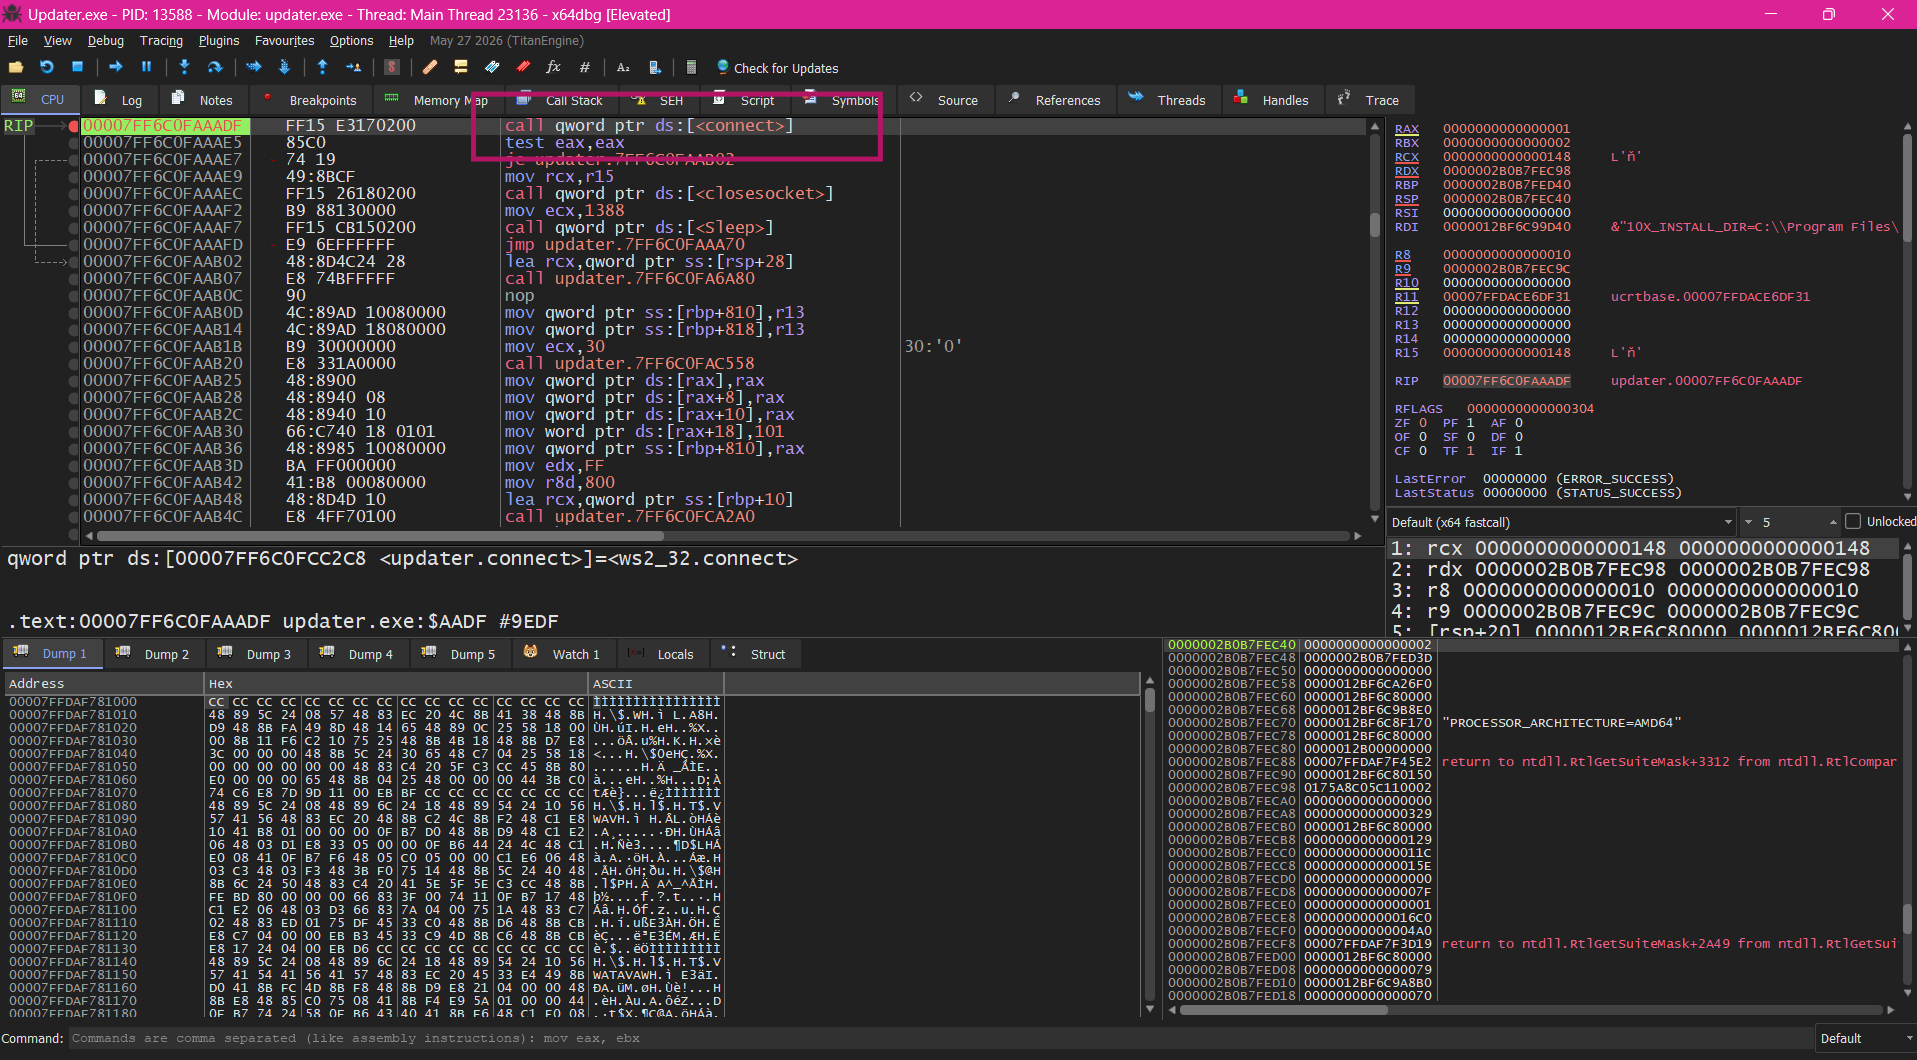Stop debugging using the blue square icon

click(x=77, y=67)
